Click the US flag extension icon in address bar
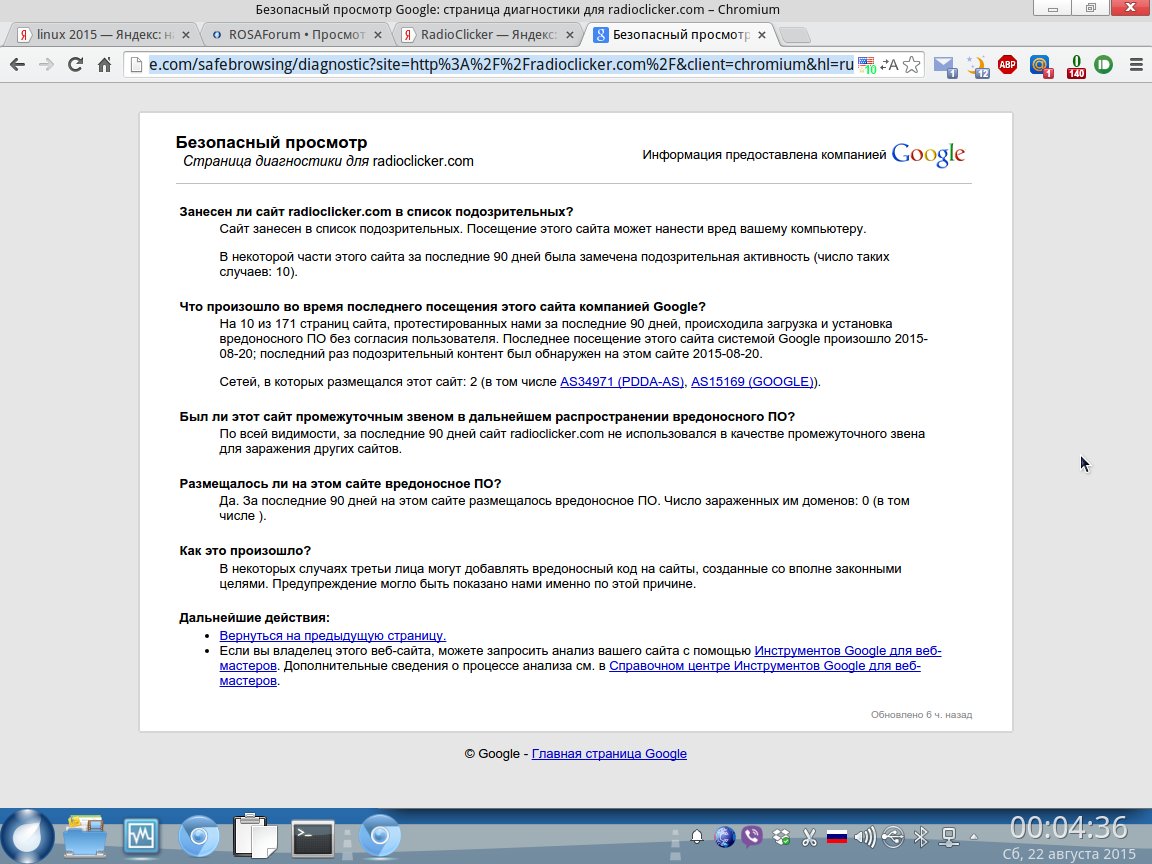Viewport: 1152px width, 864px height. click(x=867, y=65)
